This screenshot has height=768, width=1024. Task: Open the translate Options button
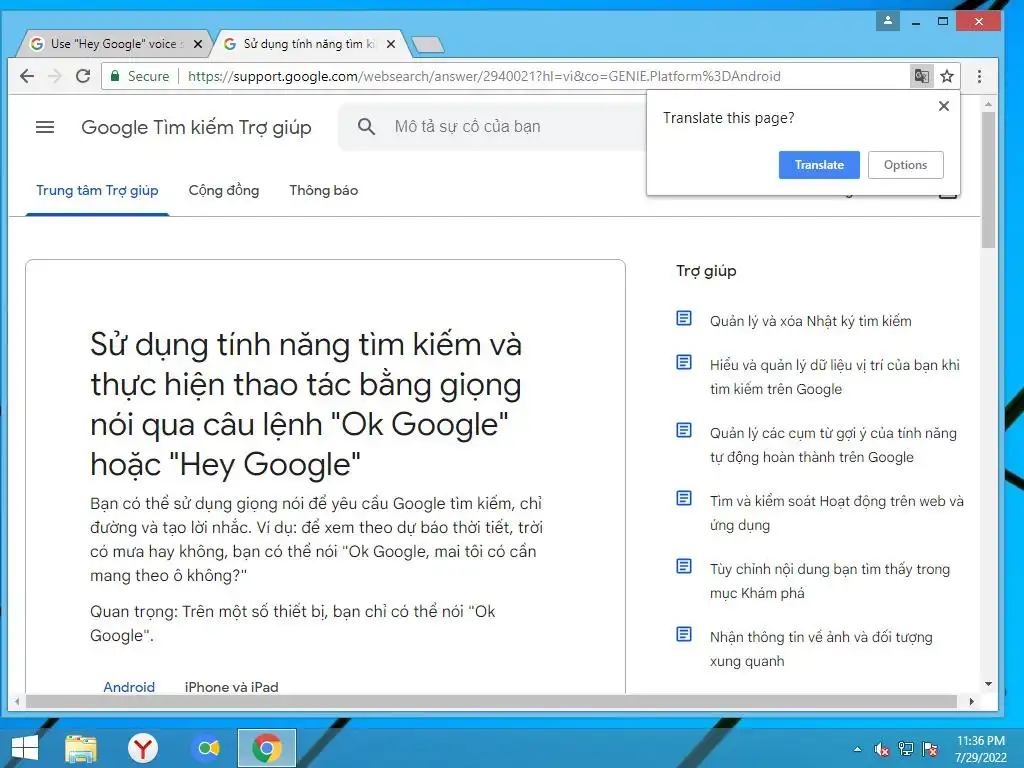[905, 165]
